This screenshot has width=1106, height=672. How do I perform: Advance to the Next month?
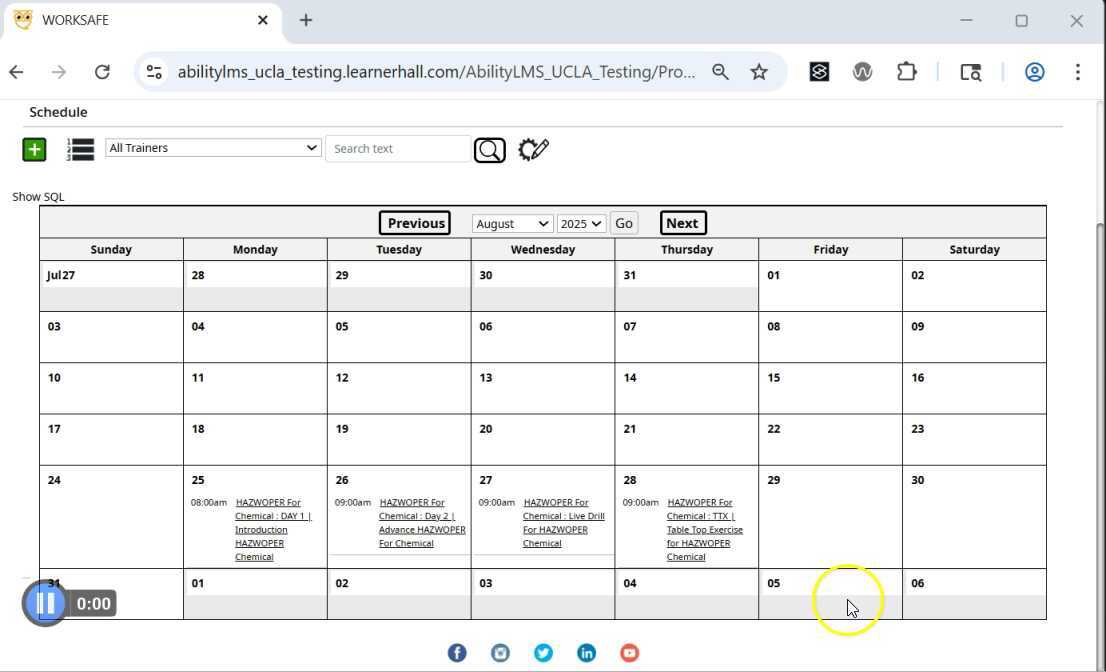[x=682, y=223]
